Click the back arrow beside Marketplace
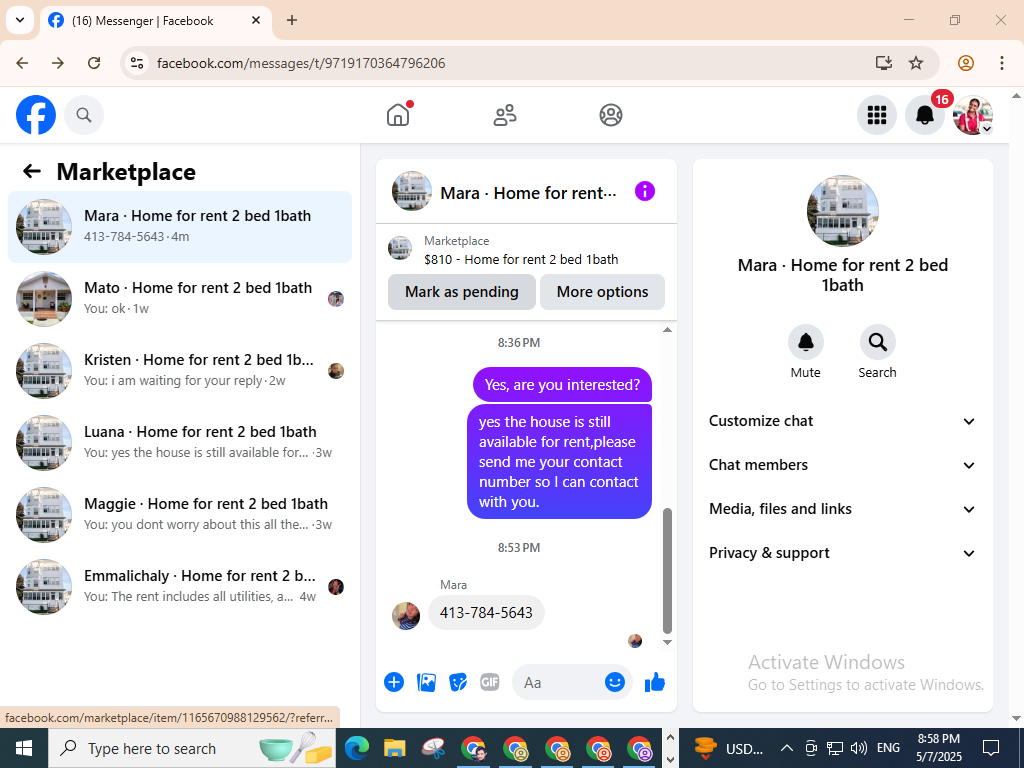The width and height of the screenshot is (1024, 768). pyautogui.click(x=32, y=171)
